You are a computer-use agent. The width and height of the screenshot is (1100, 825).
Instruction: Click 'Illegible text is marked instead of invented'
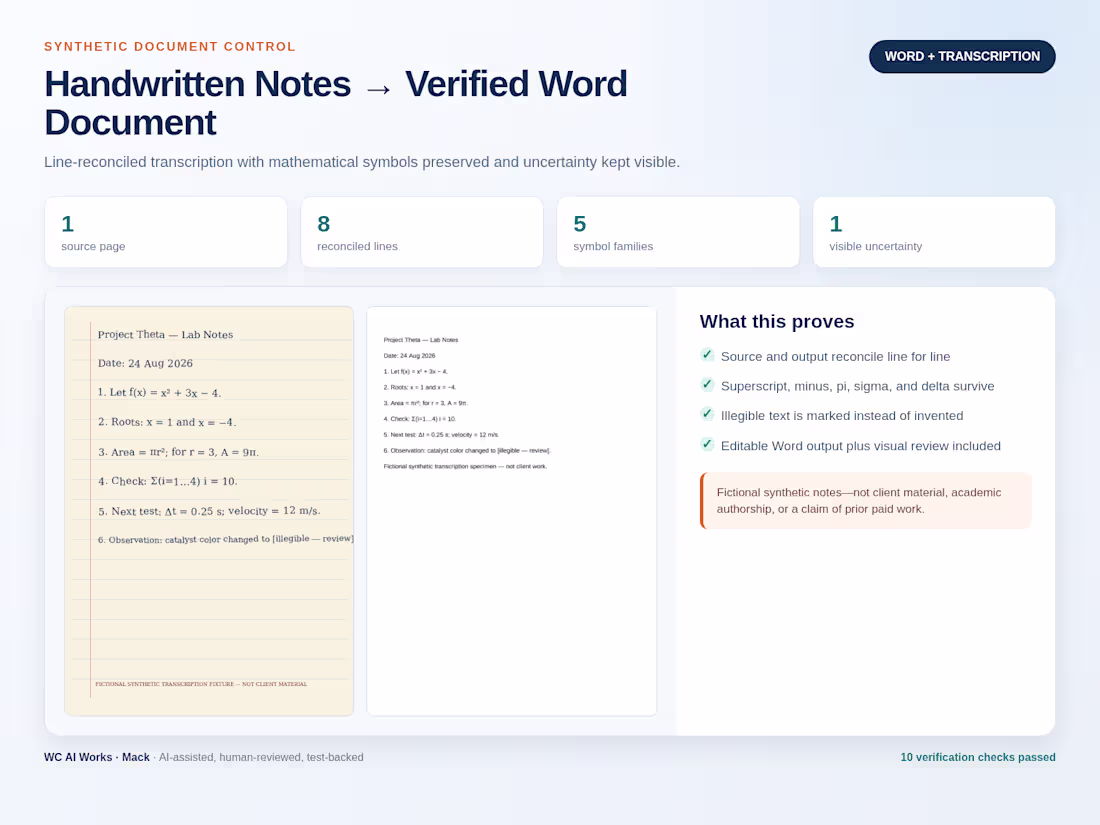[x=842, y=415]
